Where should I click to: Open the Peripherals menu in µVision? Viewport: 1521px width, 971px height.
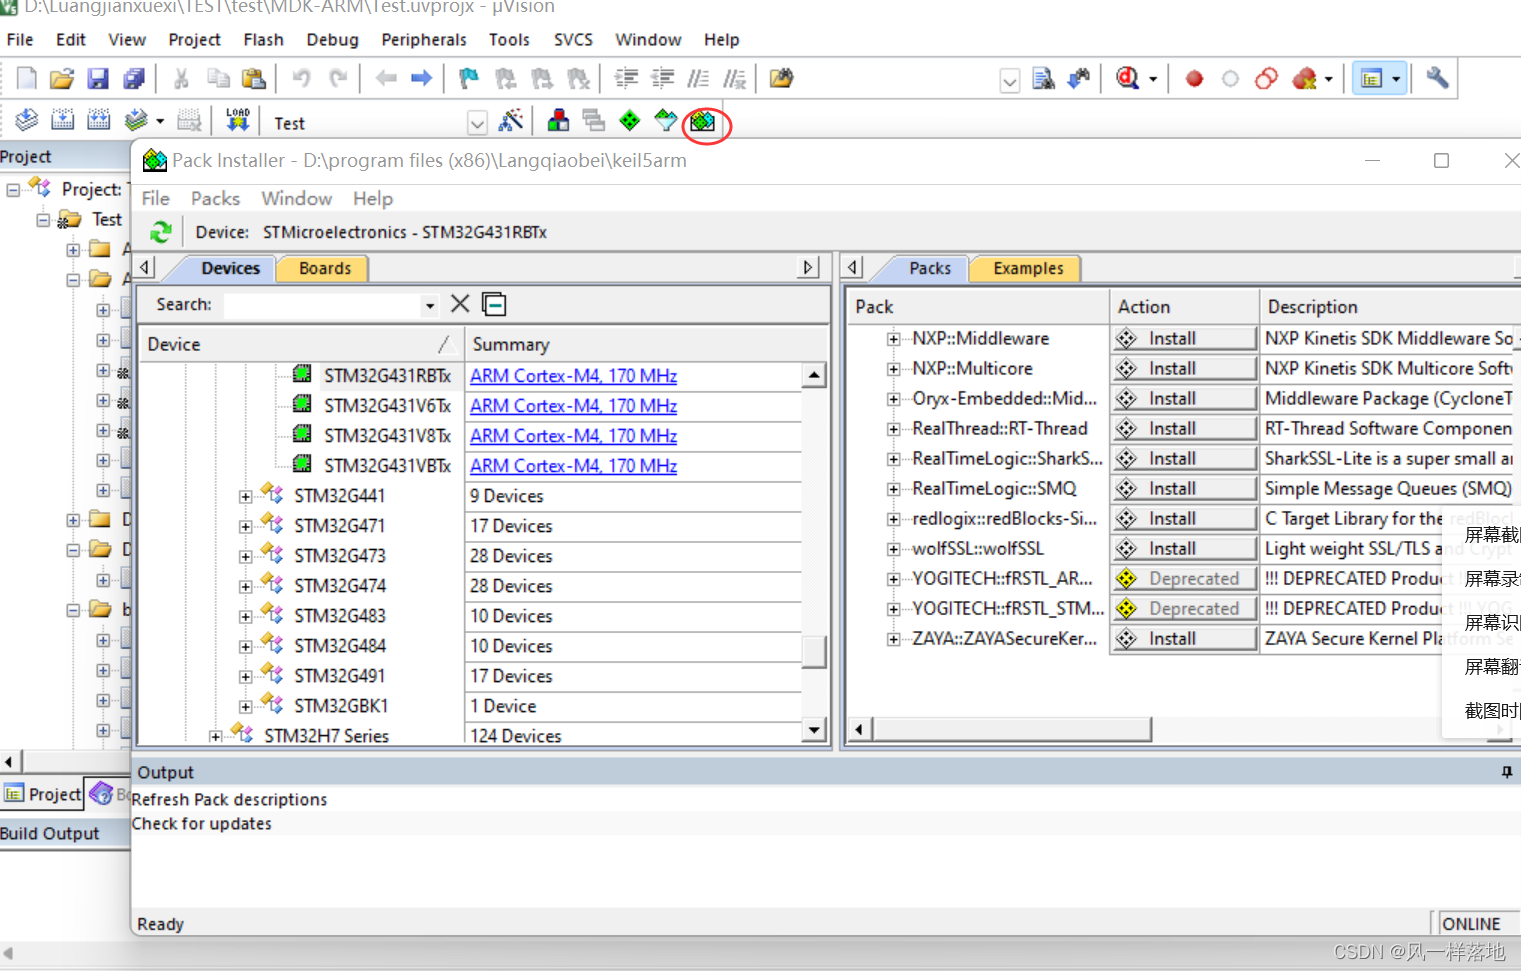(x=424, y=40)
